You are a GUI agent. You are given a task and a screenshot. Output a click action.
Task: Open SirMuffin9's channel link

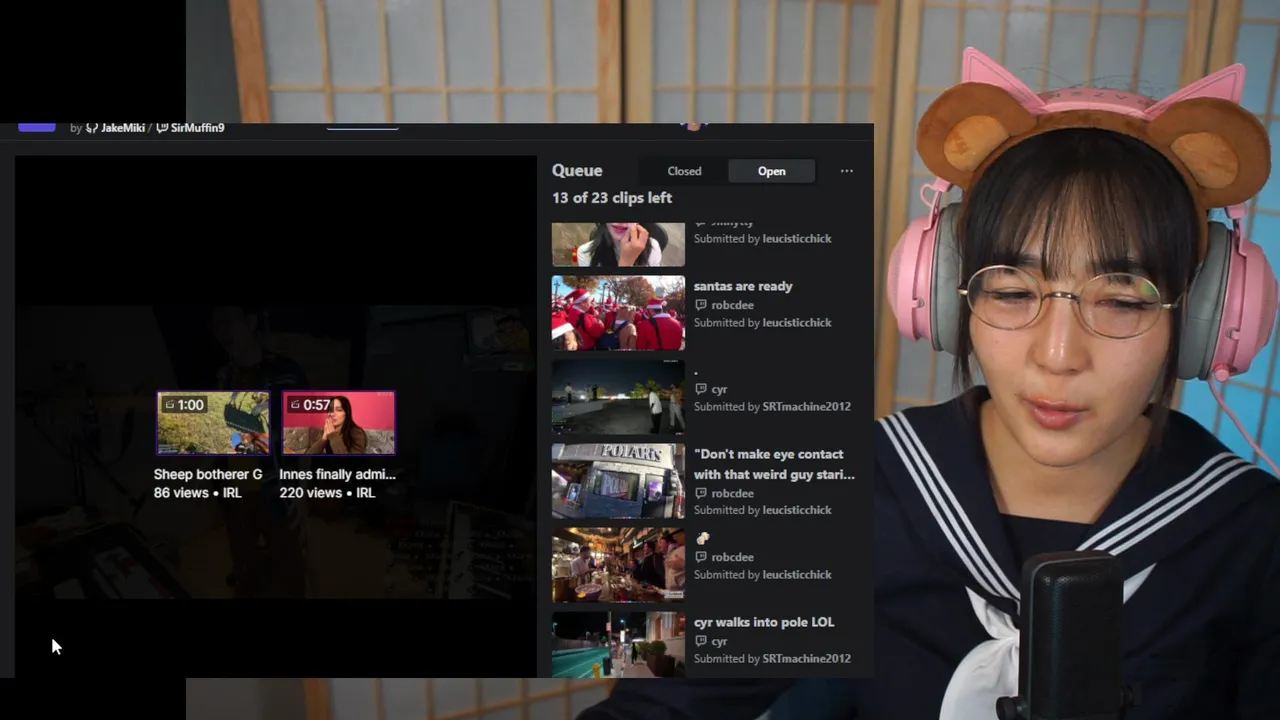(197, 128)
